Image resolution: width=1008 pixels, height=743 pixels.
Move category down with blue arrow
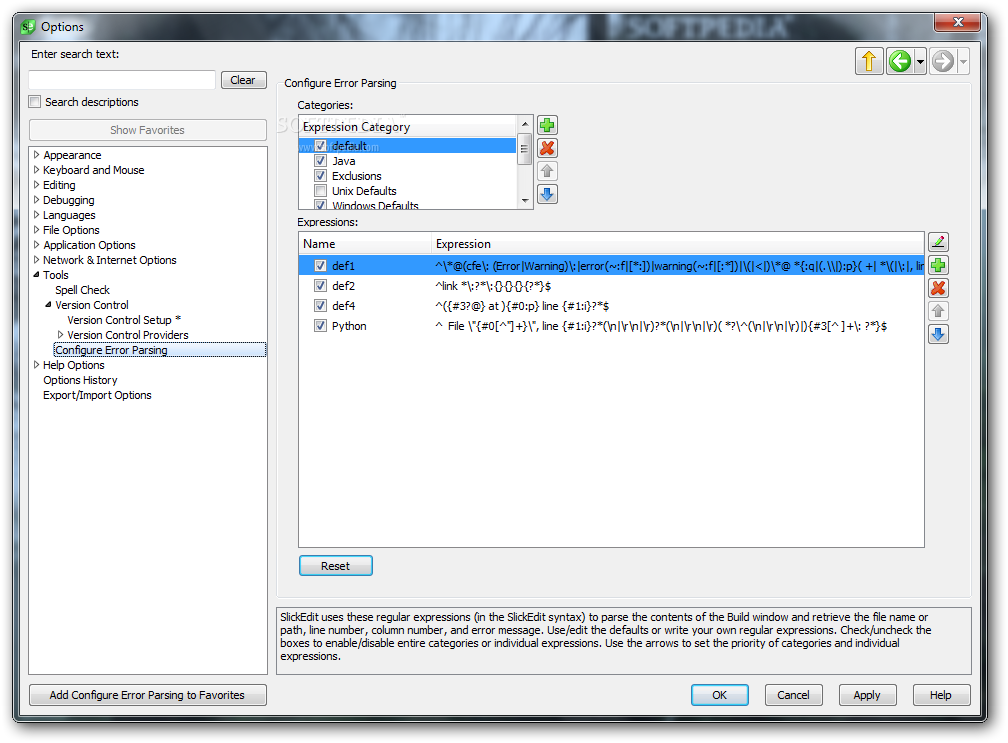(547, 194)
